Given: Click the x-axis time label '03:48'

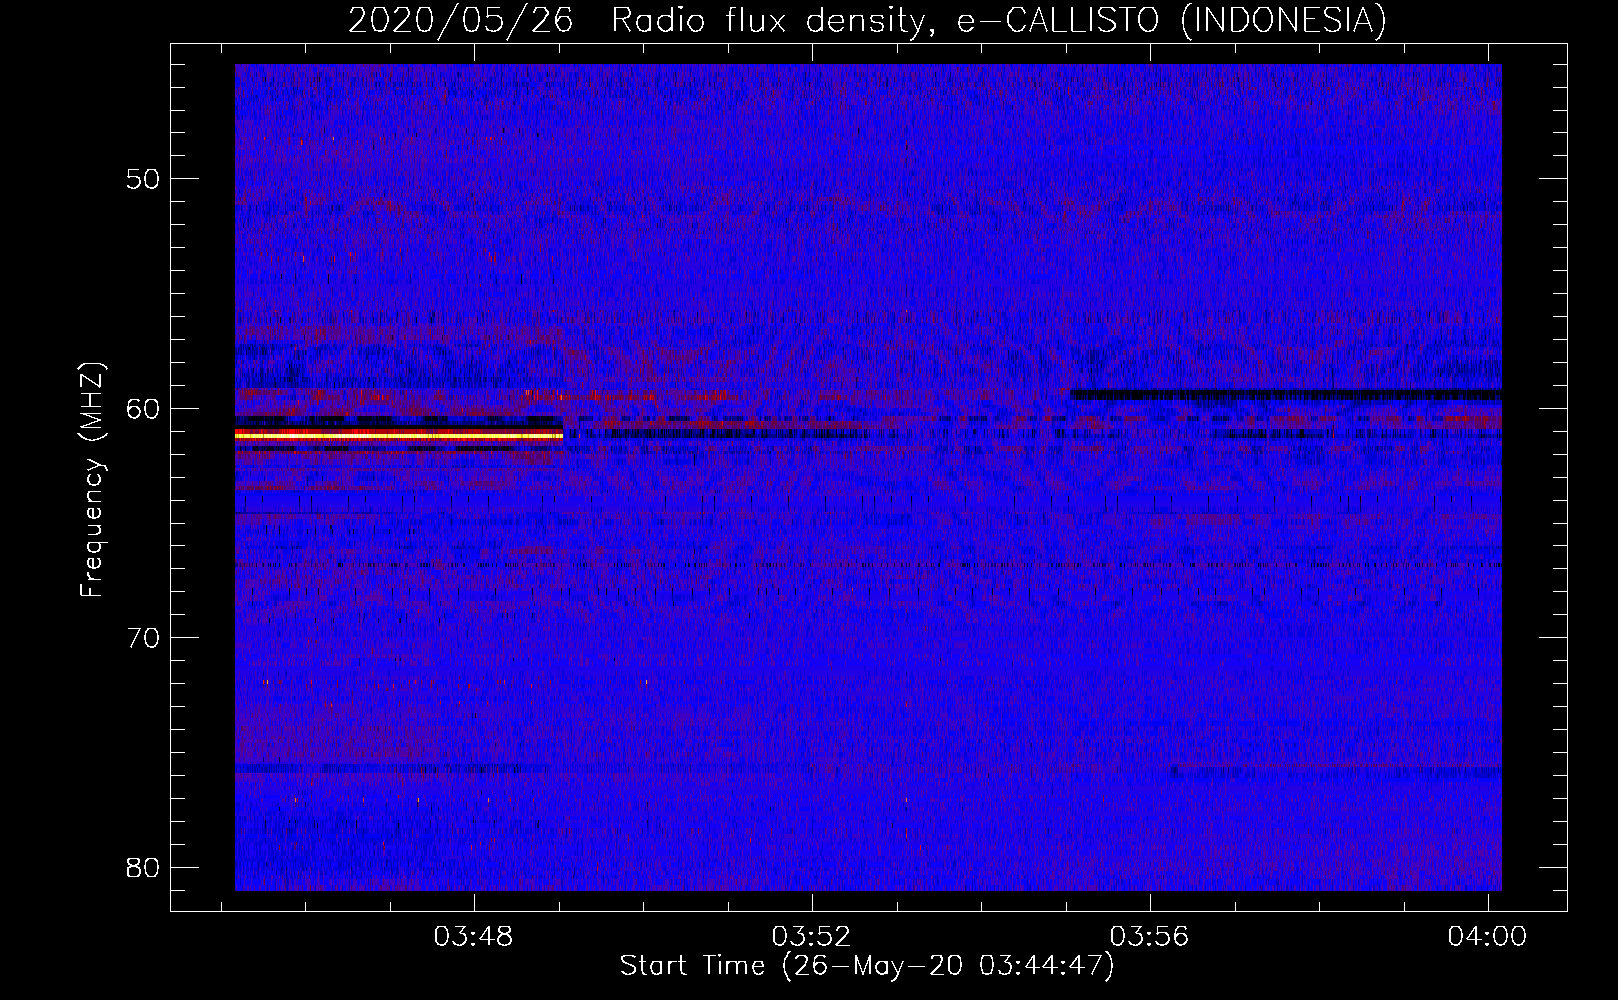Looking at the screenshot, I should coord(473,936).
